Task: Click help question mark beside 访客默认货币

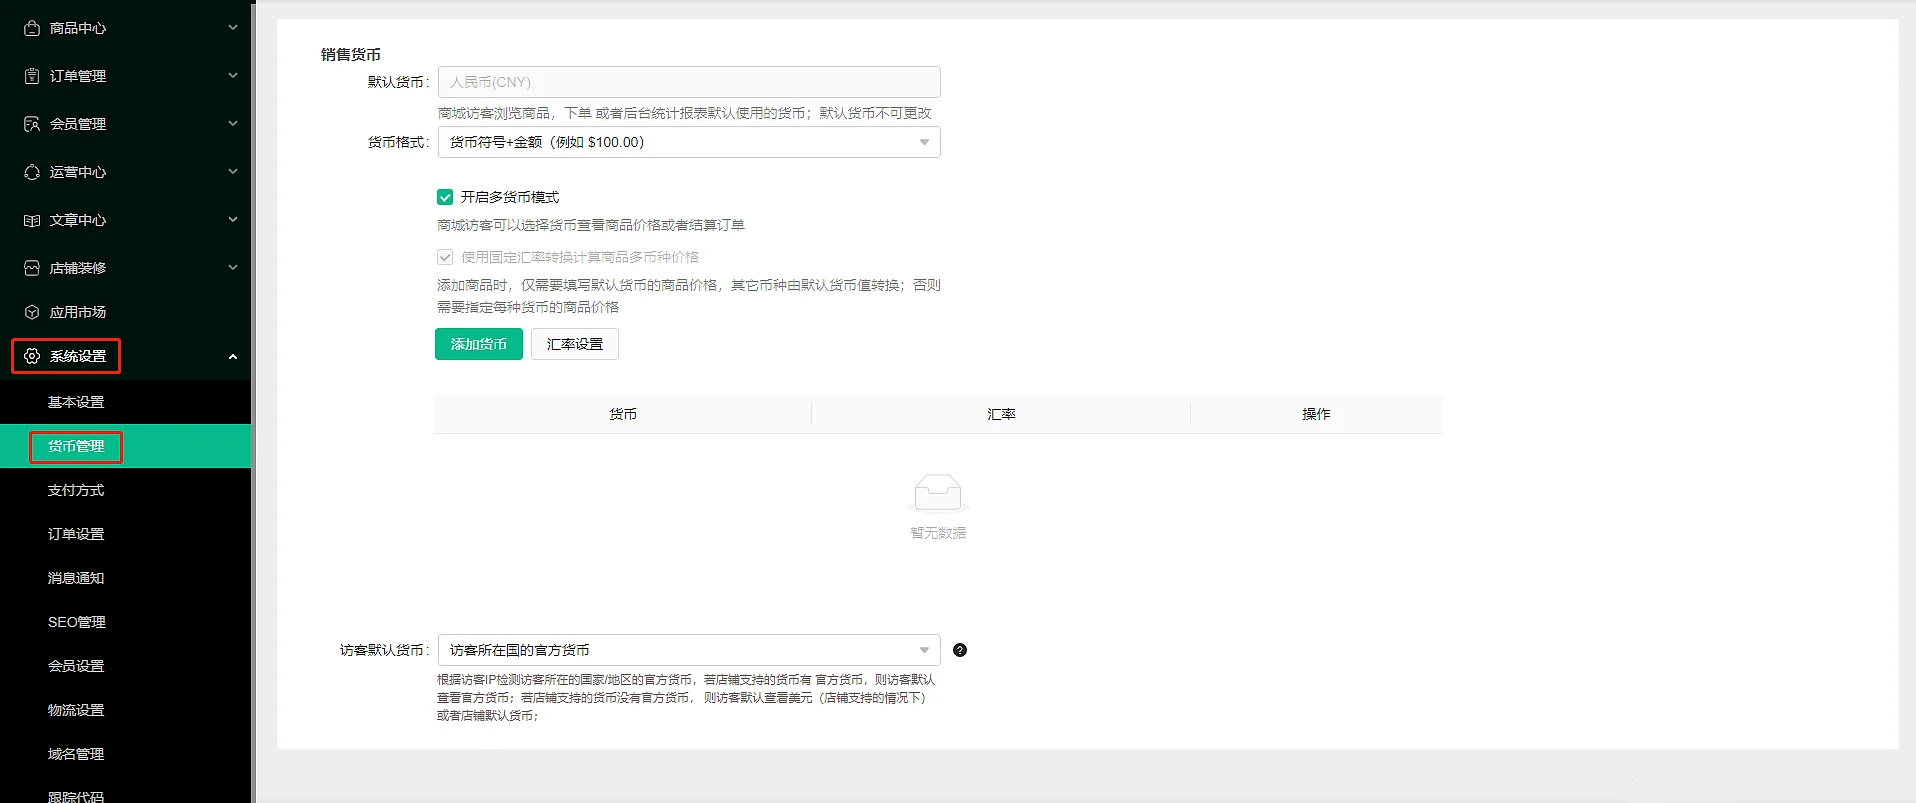Action: pos(959,650)
